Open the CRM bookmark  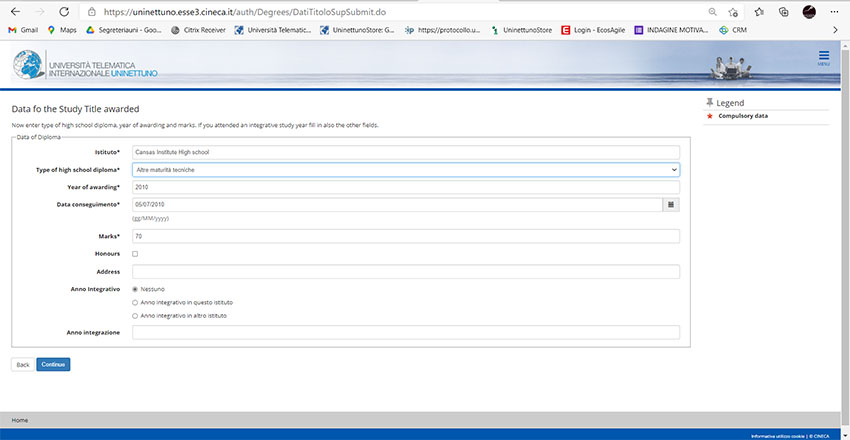pos(733,30)
